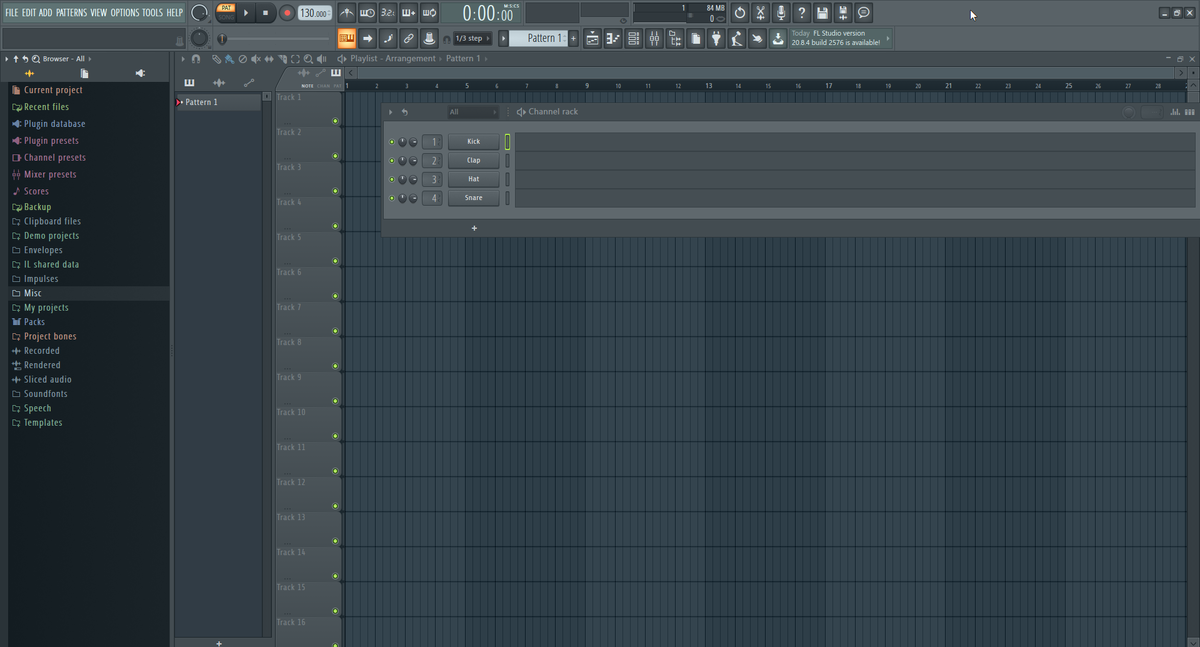The image size is (1200, 647).
Task: Switch transport to PAT mode
Action: [x=226, y=8]
